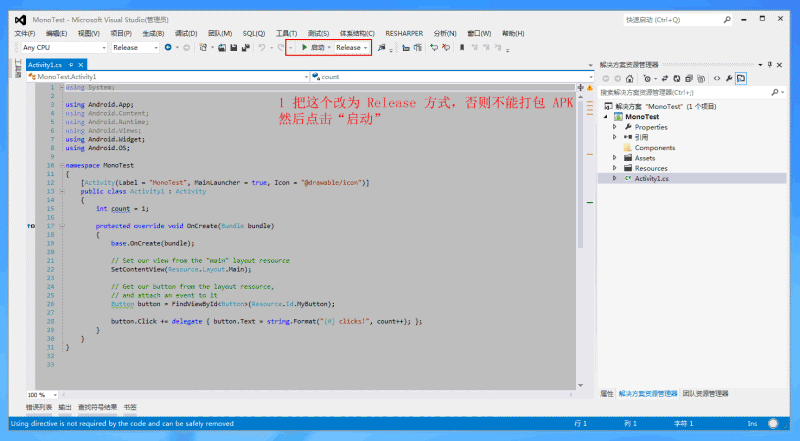Click the Solution Explorer search box

click(x=680, y=92)
